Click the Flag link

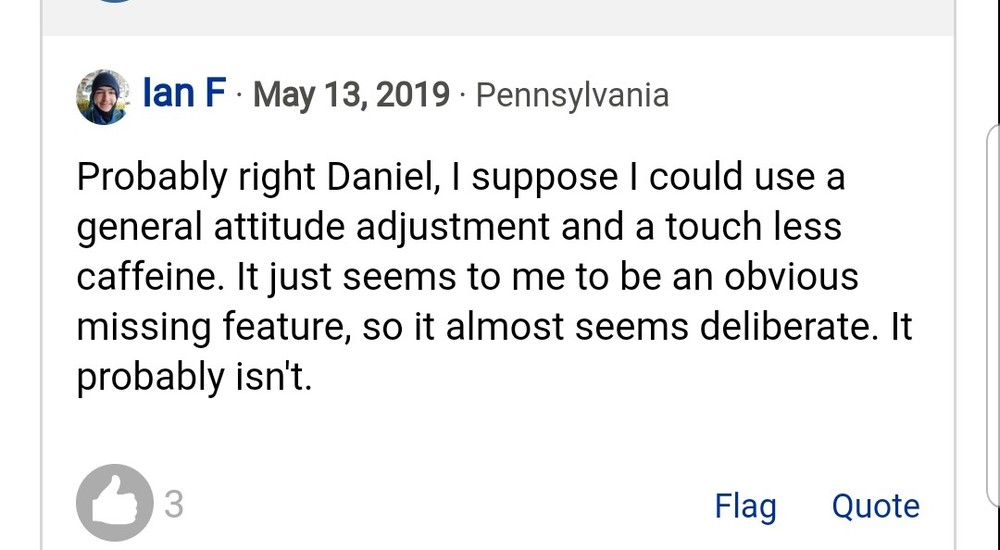745,506
